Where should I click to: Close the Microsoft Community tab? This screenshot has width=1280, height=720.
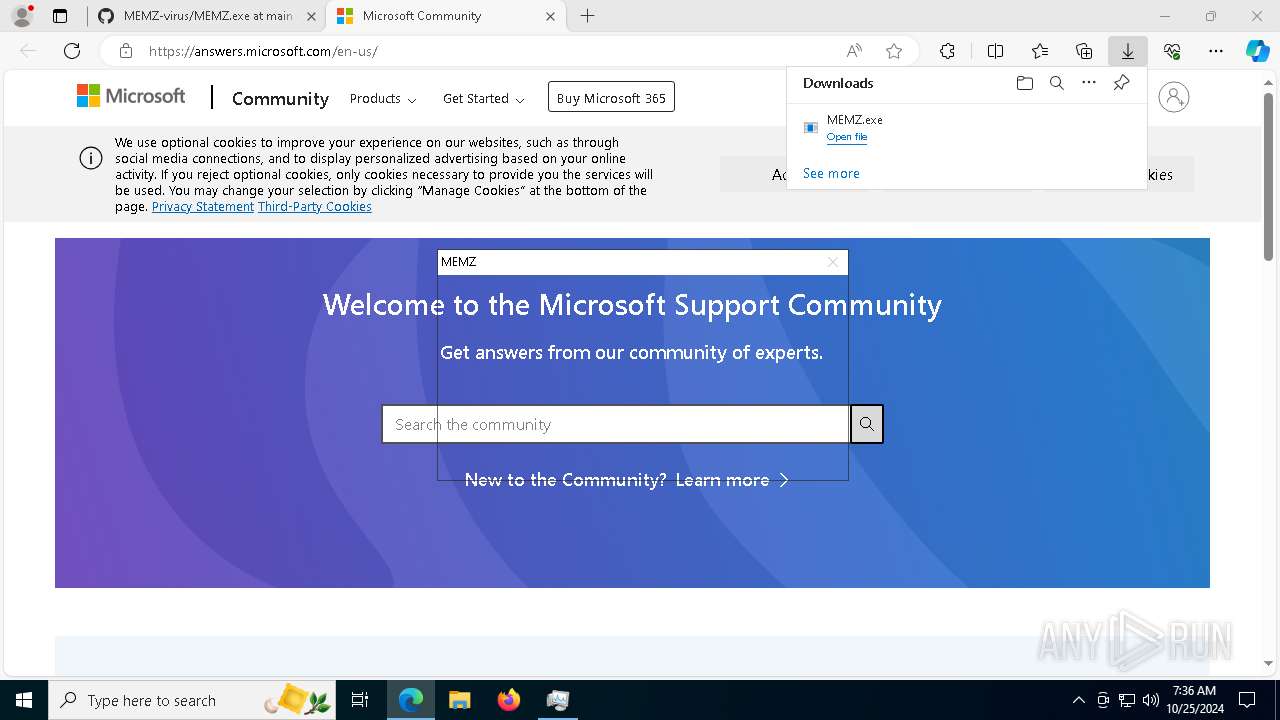click(551, 16)
